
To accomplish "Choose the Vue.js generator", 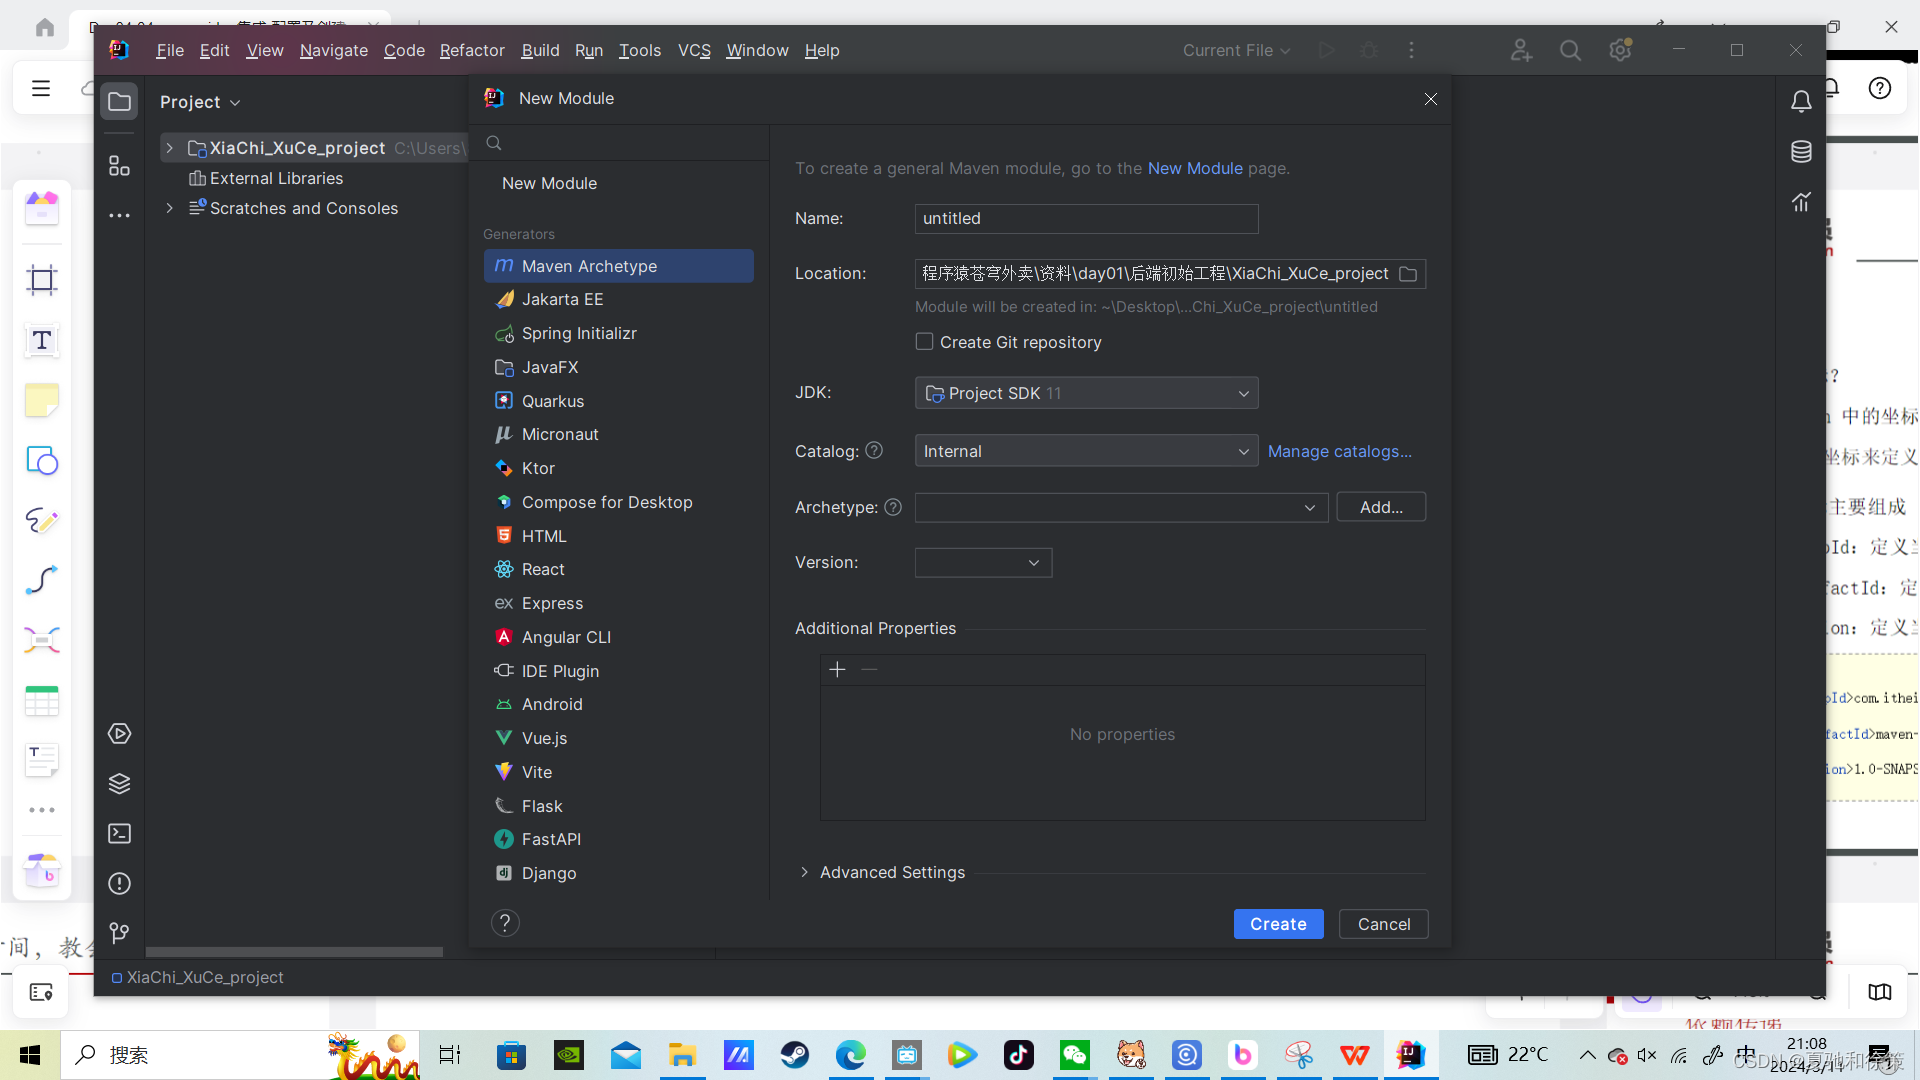I will click(619, 738).
